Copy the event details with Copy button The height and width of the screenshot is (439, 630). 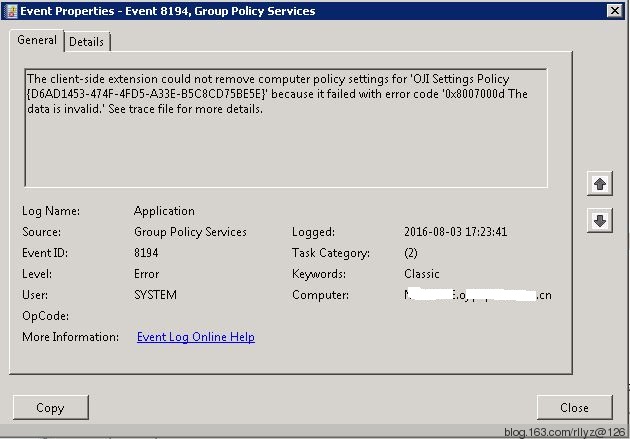coord(51,408)
